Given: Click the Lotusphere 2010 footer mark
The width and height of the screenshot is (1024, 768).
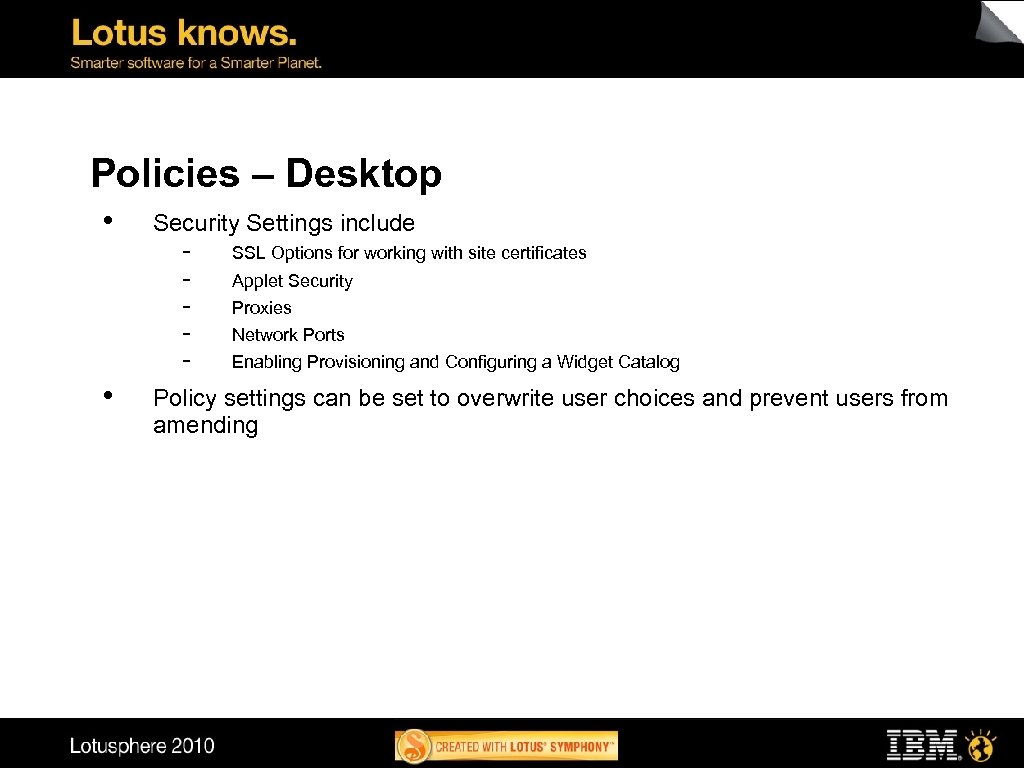Looking at the screenshot, I should click(x=142, y=746).
